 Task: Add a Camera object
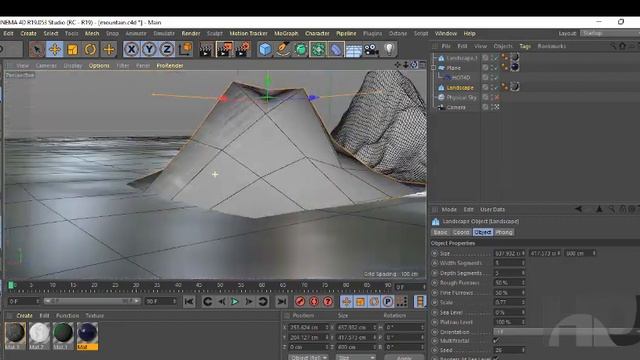point(371,49)
